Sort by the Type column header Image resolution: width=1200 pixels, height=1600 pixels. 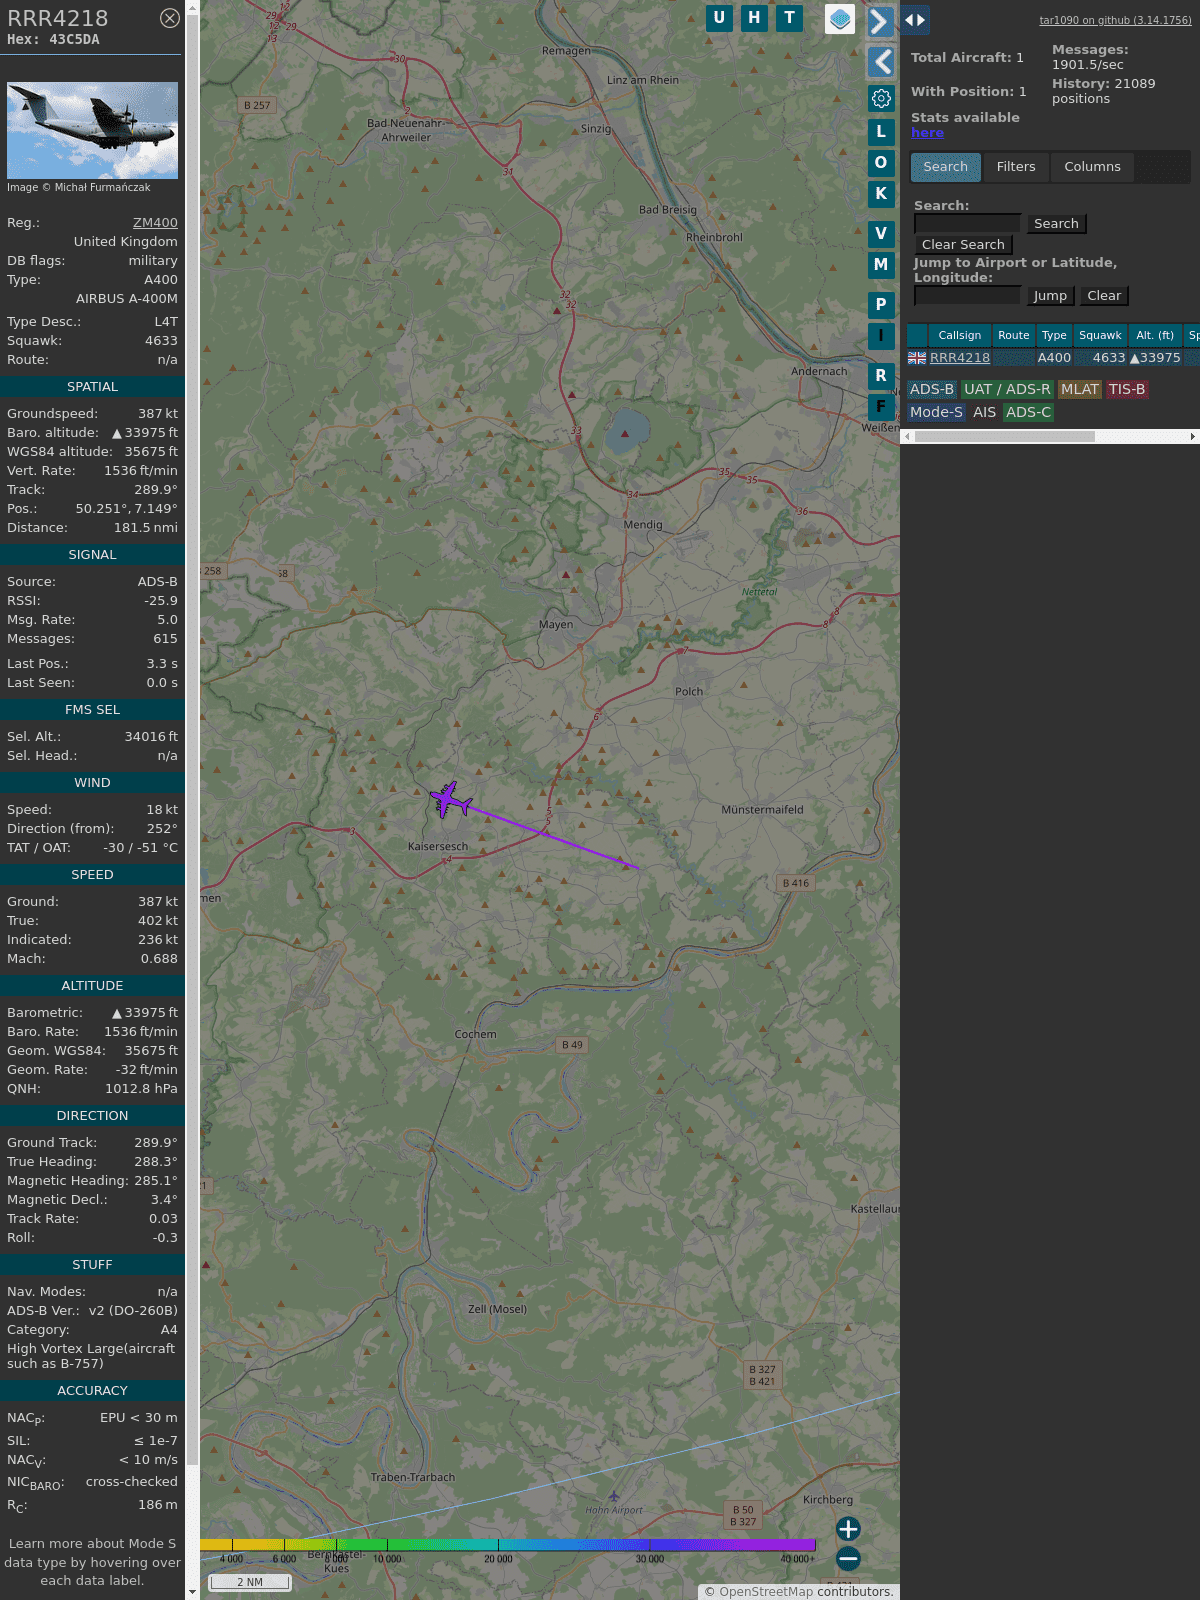pos(1054,336)
